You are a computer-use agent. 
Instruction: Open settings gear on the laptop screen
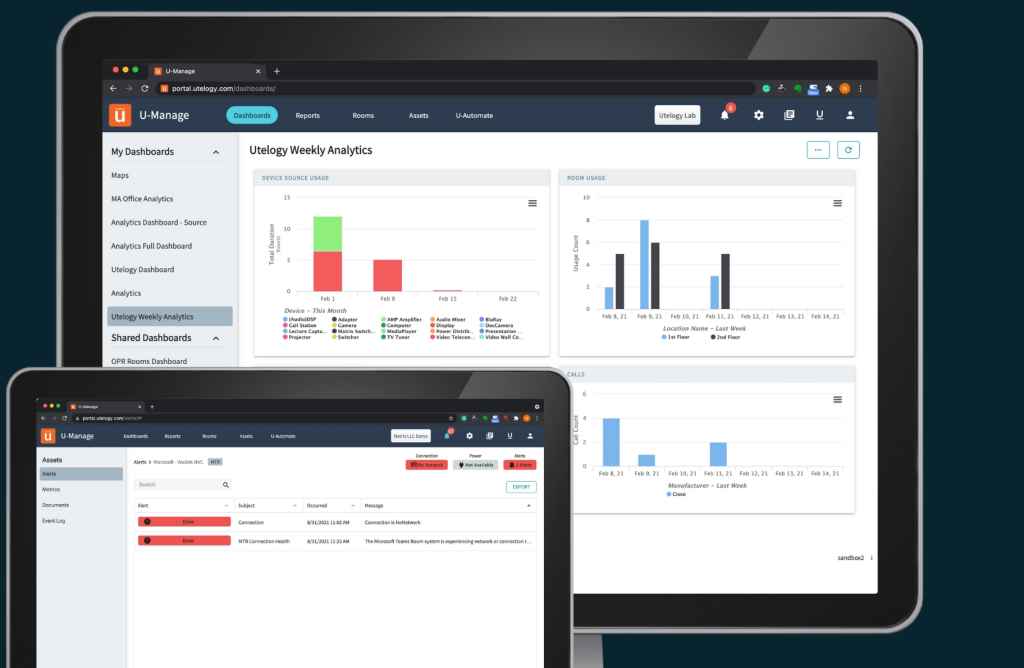[x=469, y=436]
